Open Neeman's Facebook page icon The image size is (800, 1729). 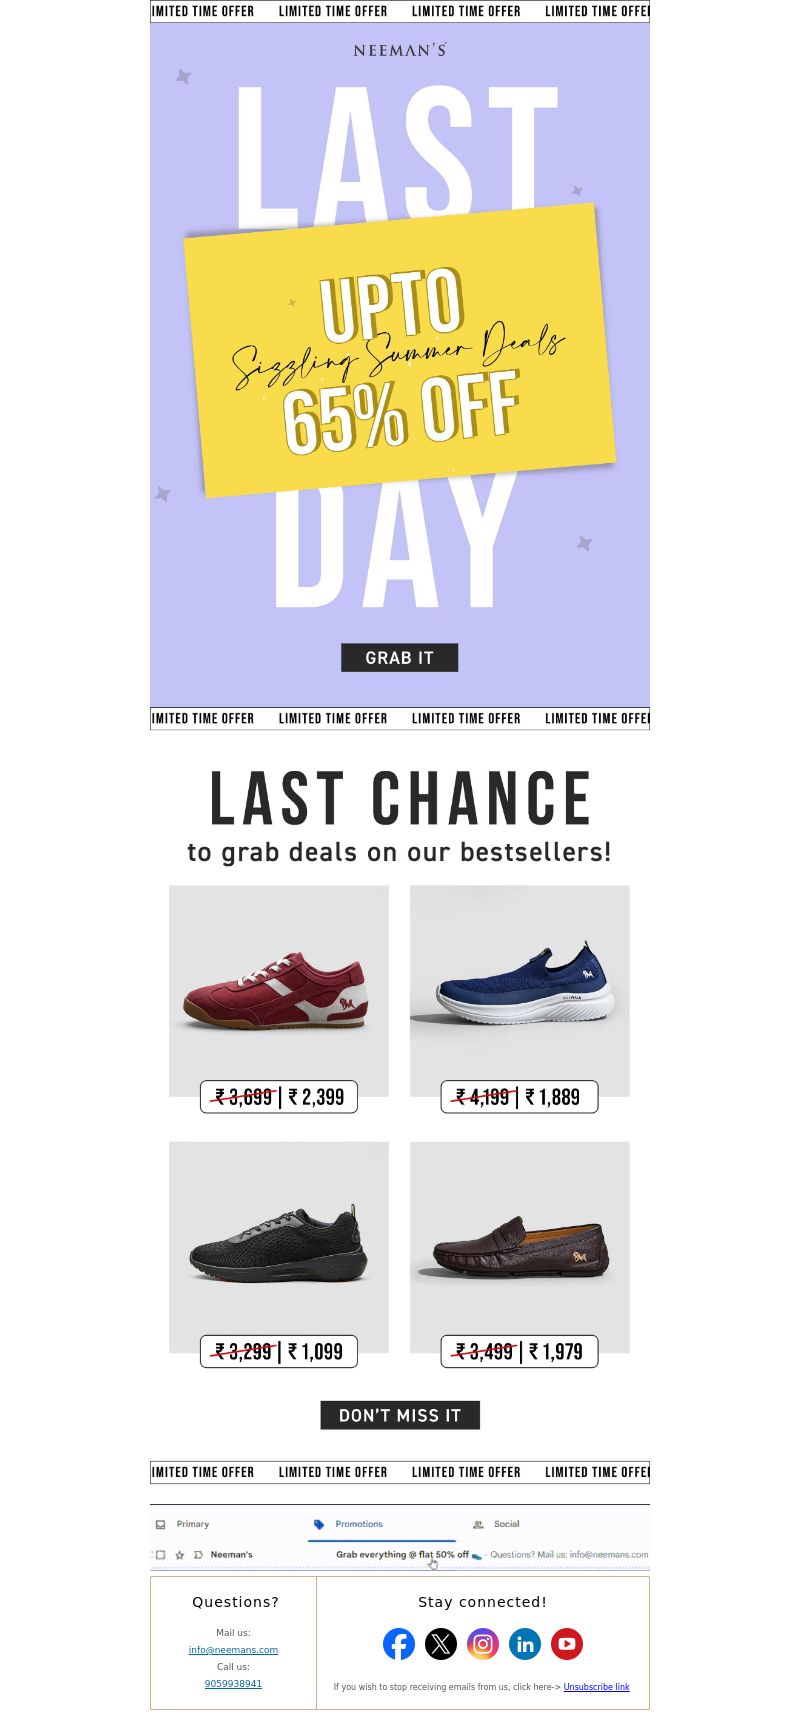click(x=399, y=1644)
